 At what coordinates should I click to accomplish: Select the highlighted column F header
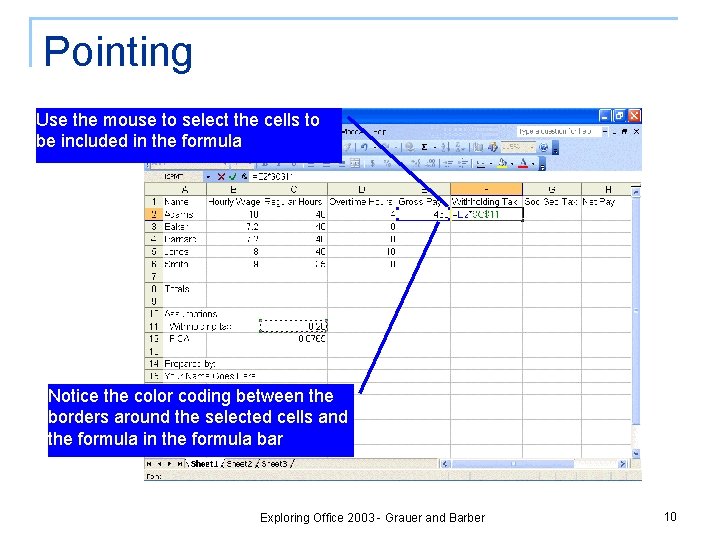click(486, 189)
